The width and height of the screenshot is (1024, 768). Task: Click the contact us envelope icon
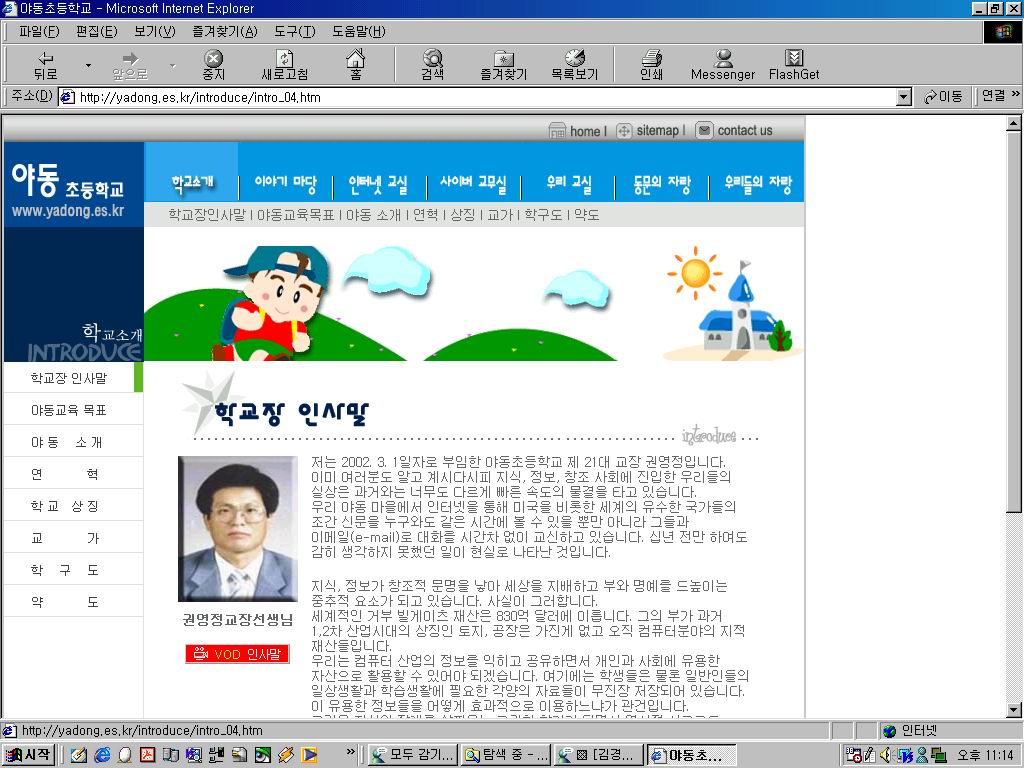click(704, 131)
